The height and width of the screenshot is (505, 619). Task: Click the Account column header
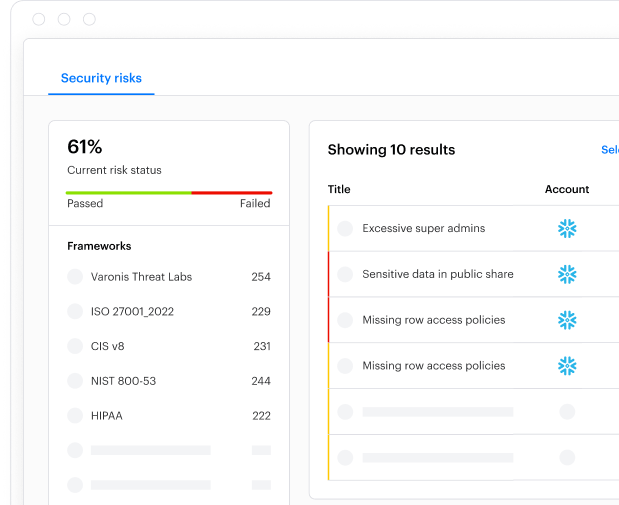click(567, 190)
